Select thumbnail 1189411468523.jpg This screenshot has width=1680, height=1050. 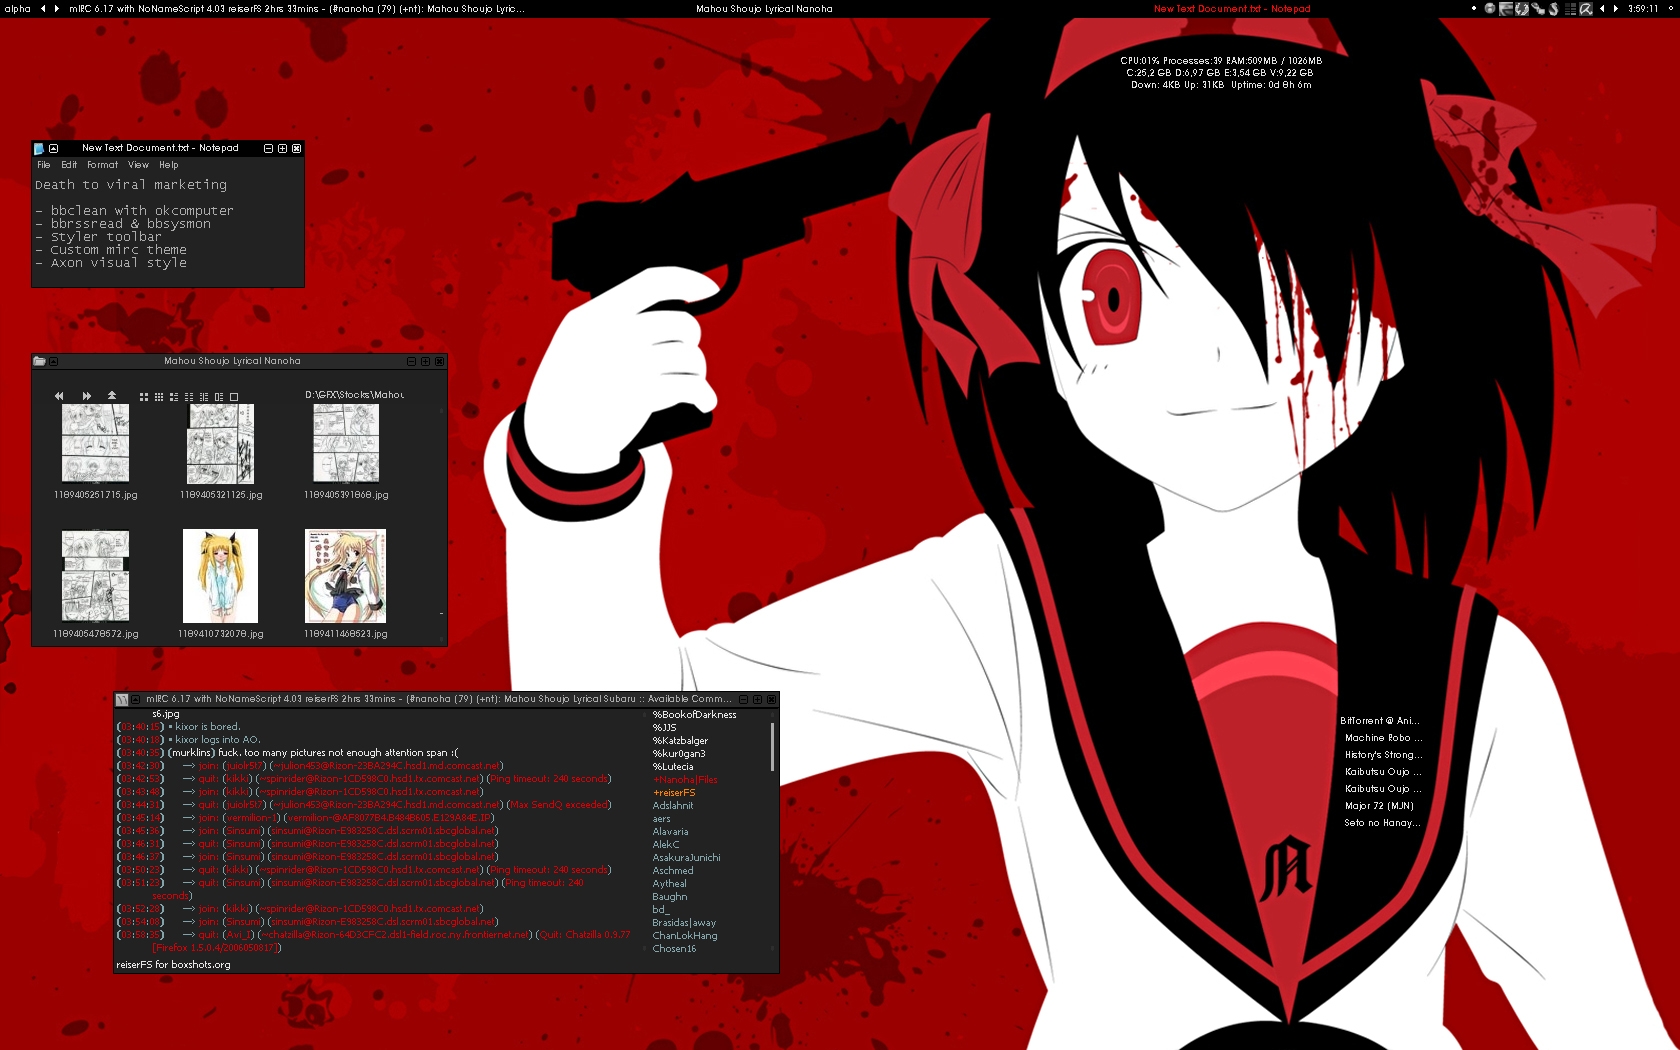(345, 576)
